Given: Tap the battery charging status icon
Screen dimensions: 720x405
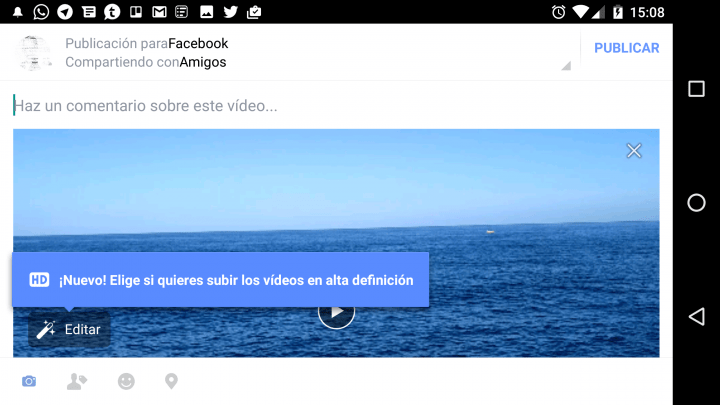Looking at the screenshot, I should [x=618, y=12].
